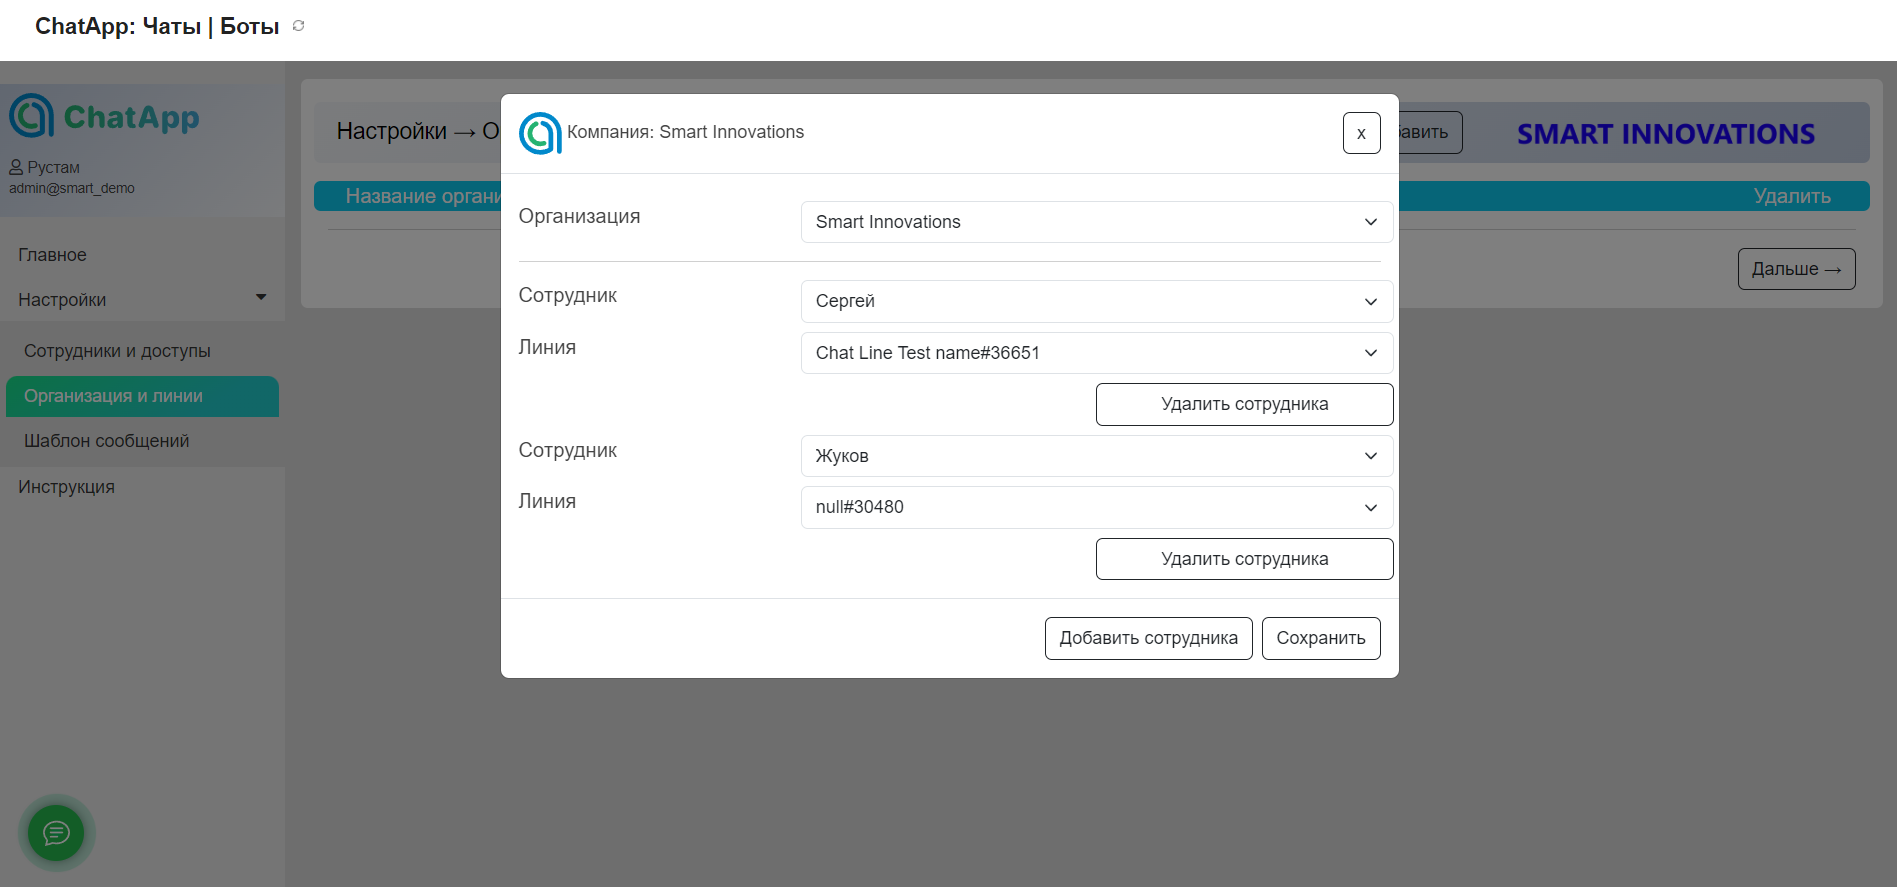Delete the Сергей employee entry
The height and width of the screenshot is (887, 1897).
(1244, 404)
